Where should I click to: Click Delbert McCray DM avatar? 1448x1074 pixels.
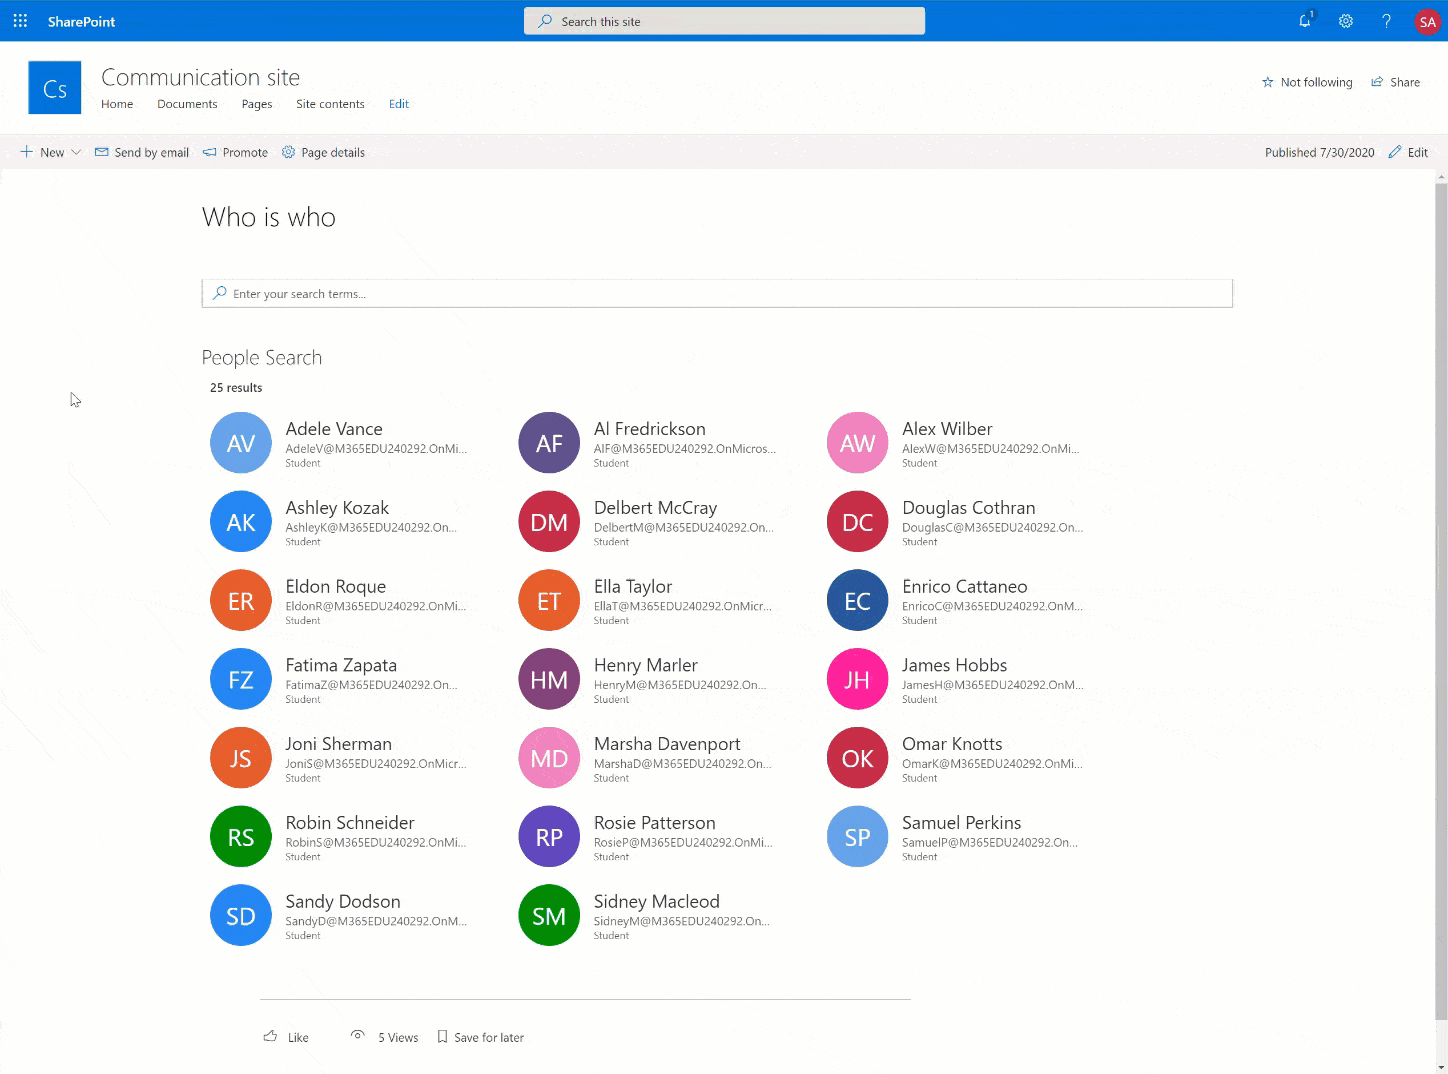549,521
